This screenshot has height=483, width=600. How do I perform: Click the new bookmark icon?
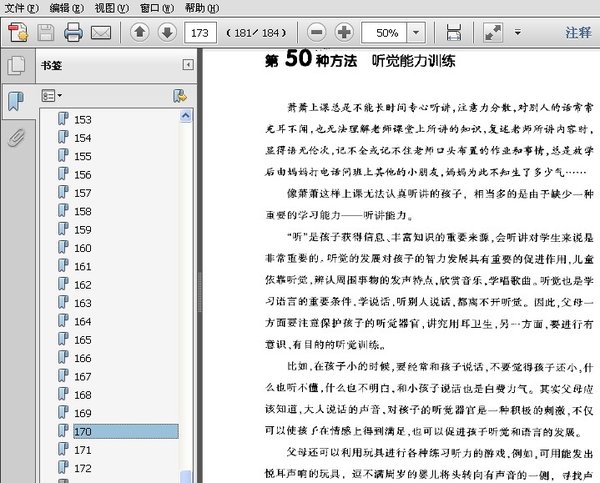click(179, 96)
